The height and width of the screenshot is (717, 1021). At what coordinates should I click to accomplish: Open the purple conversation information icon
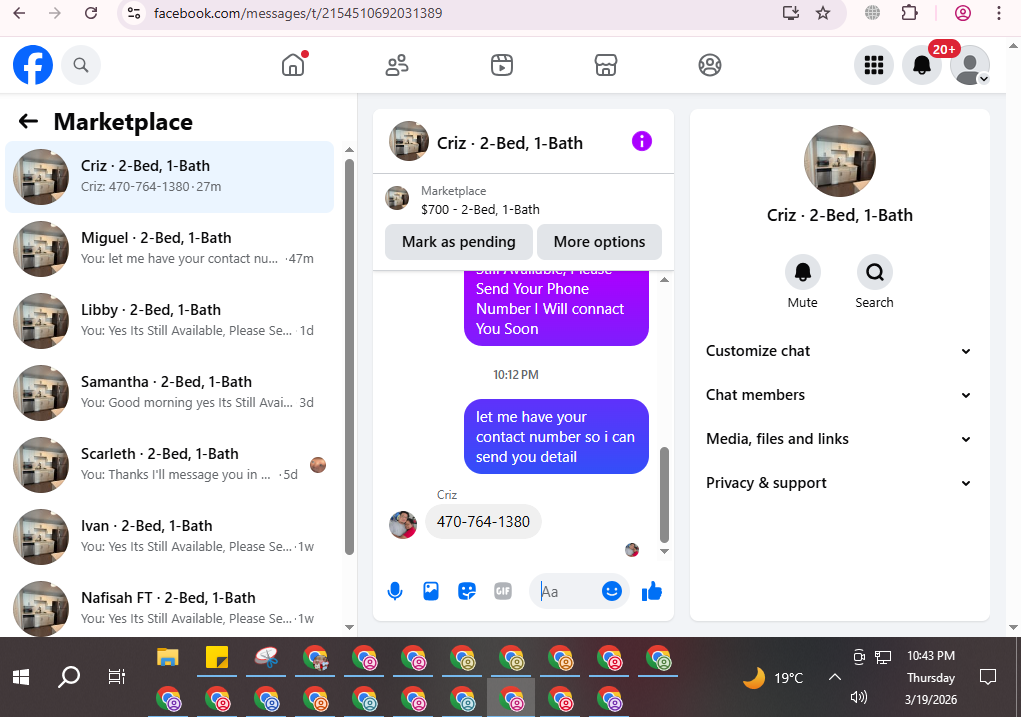pos(642,141)
